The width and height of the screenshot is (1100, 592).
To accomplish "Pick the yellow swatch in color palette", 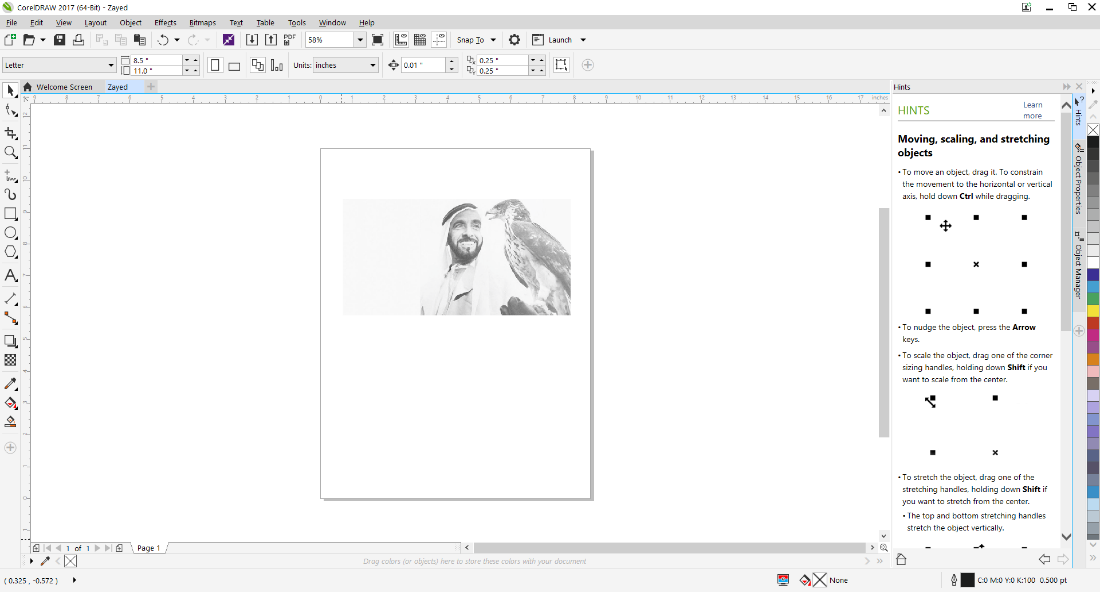I will pos(1093,311).
